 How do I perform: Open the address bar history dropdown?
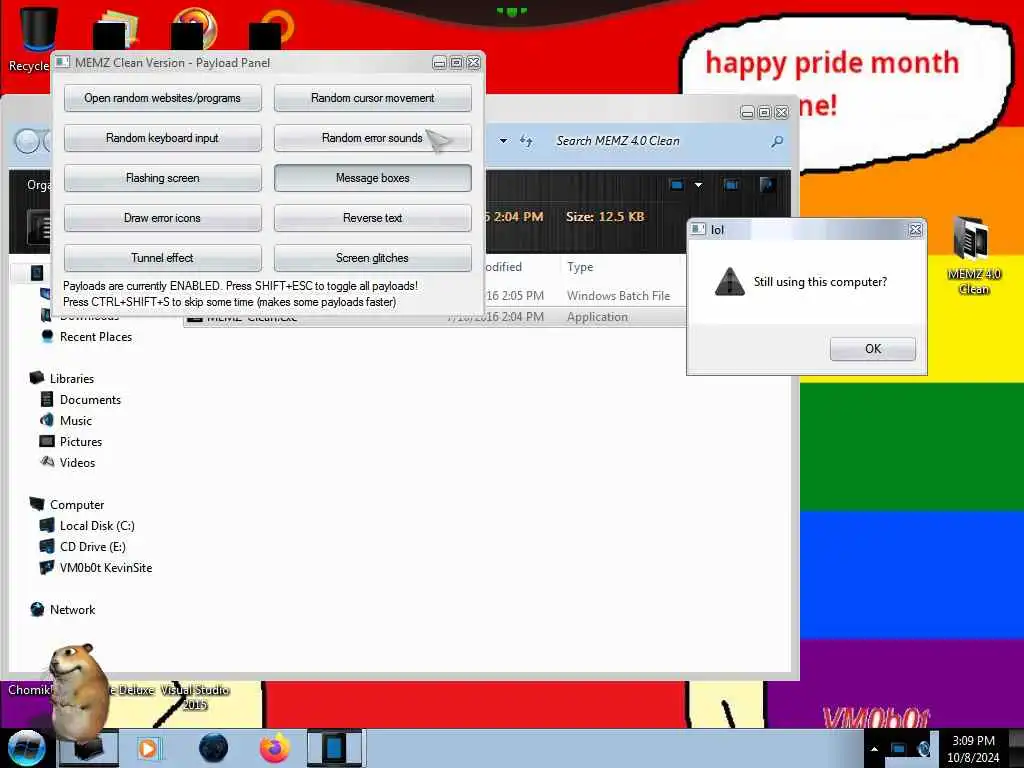pyautogui.click(x=504, y=140)
